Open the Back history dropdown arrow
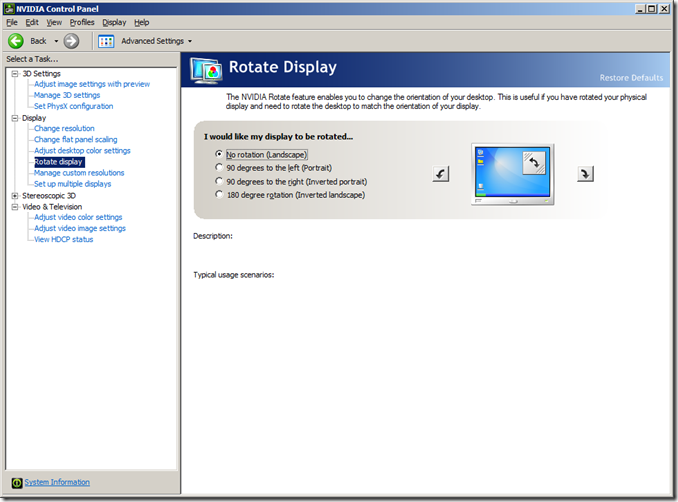 [56, 41]
